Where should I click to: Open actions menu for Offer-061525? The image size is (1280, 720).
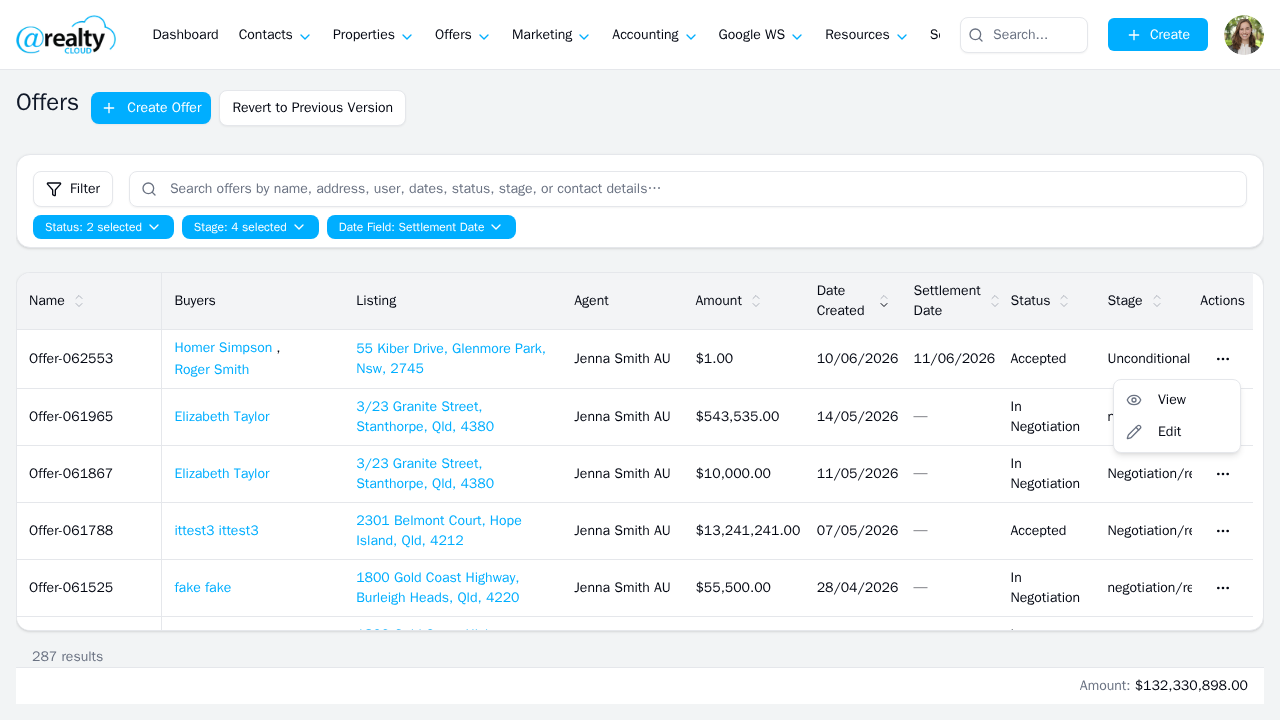(x=1222, y=588)
